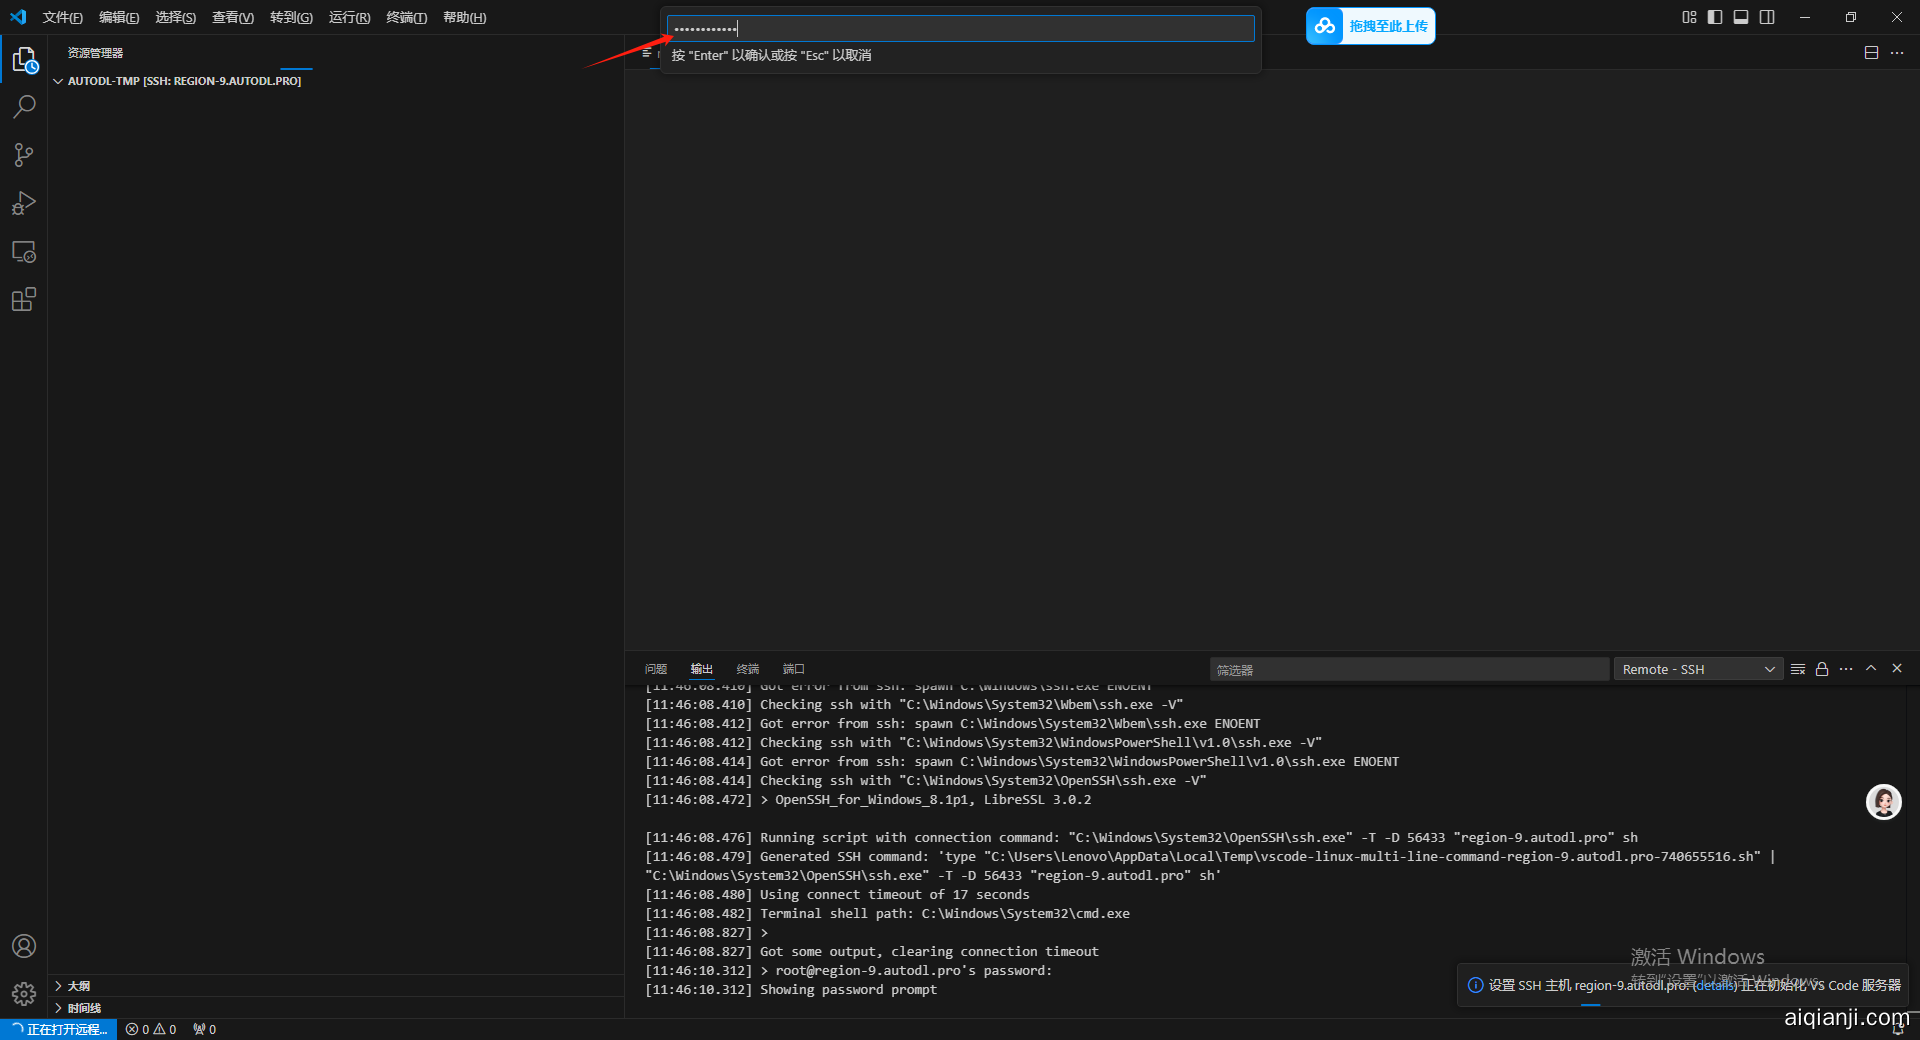Expand the 时间线 timeline section

coord(84,1008)
